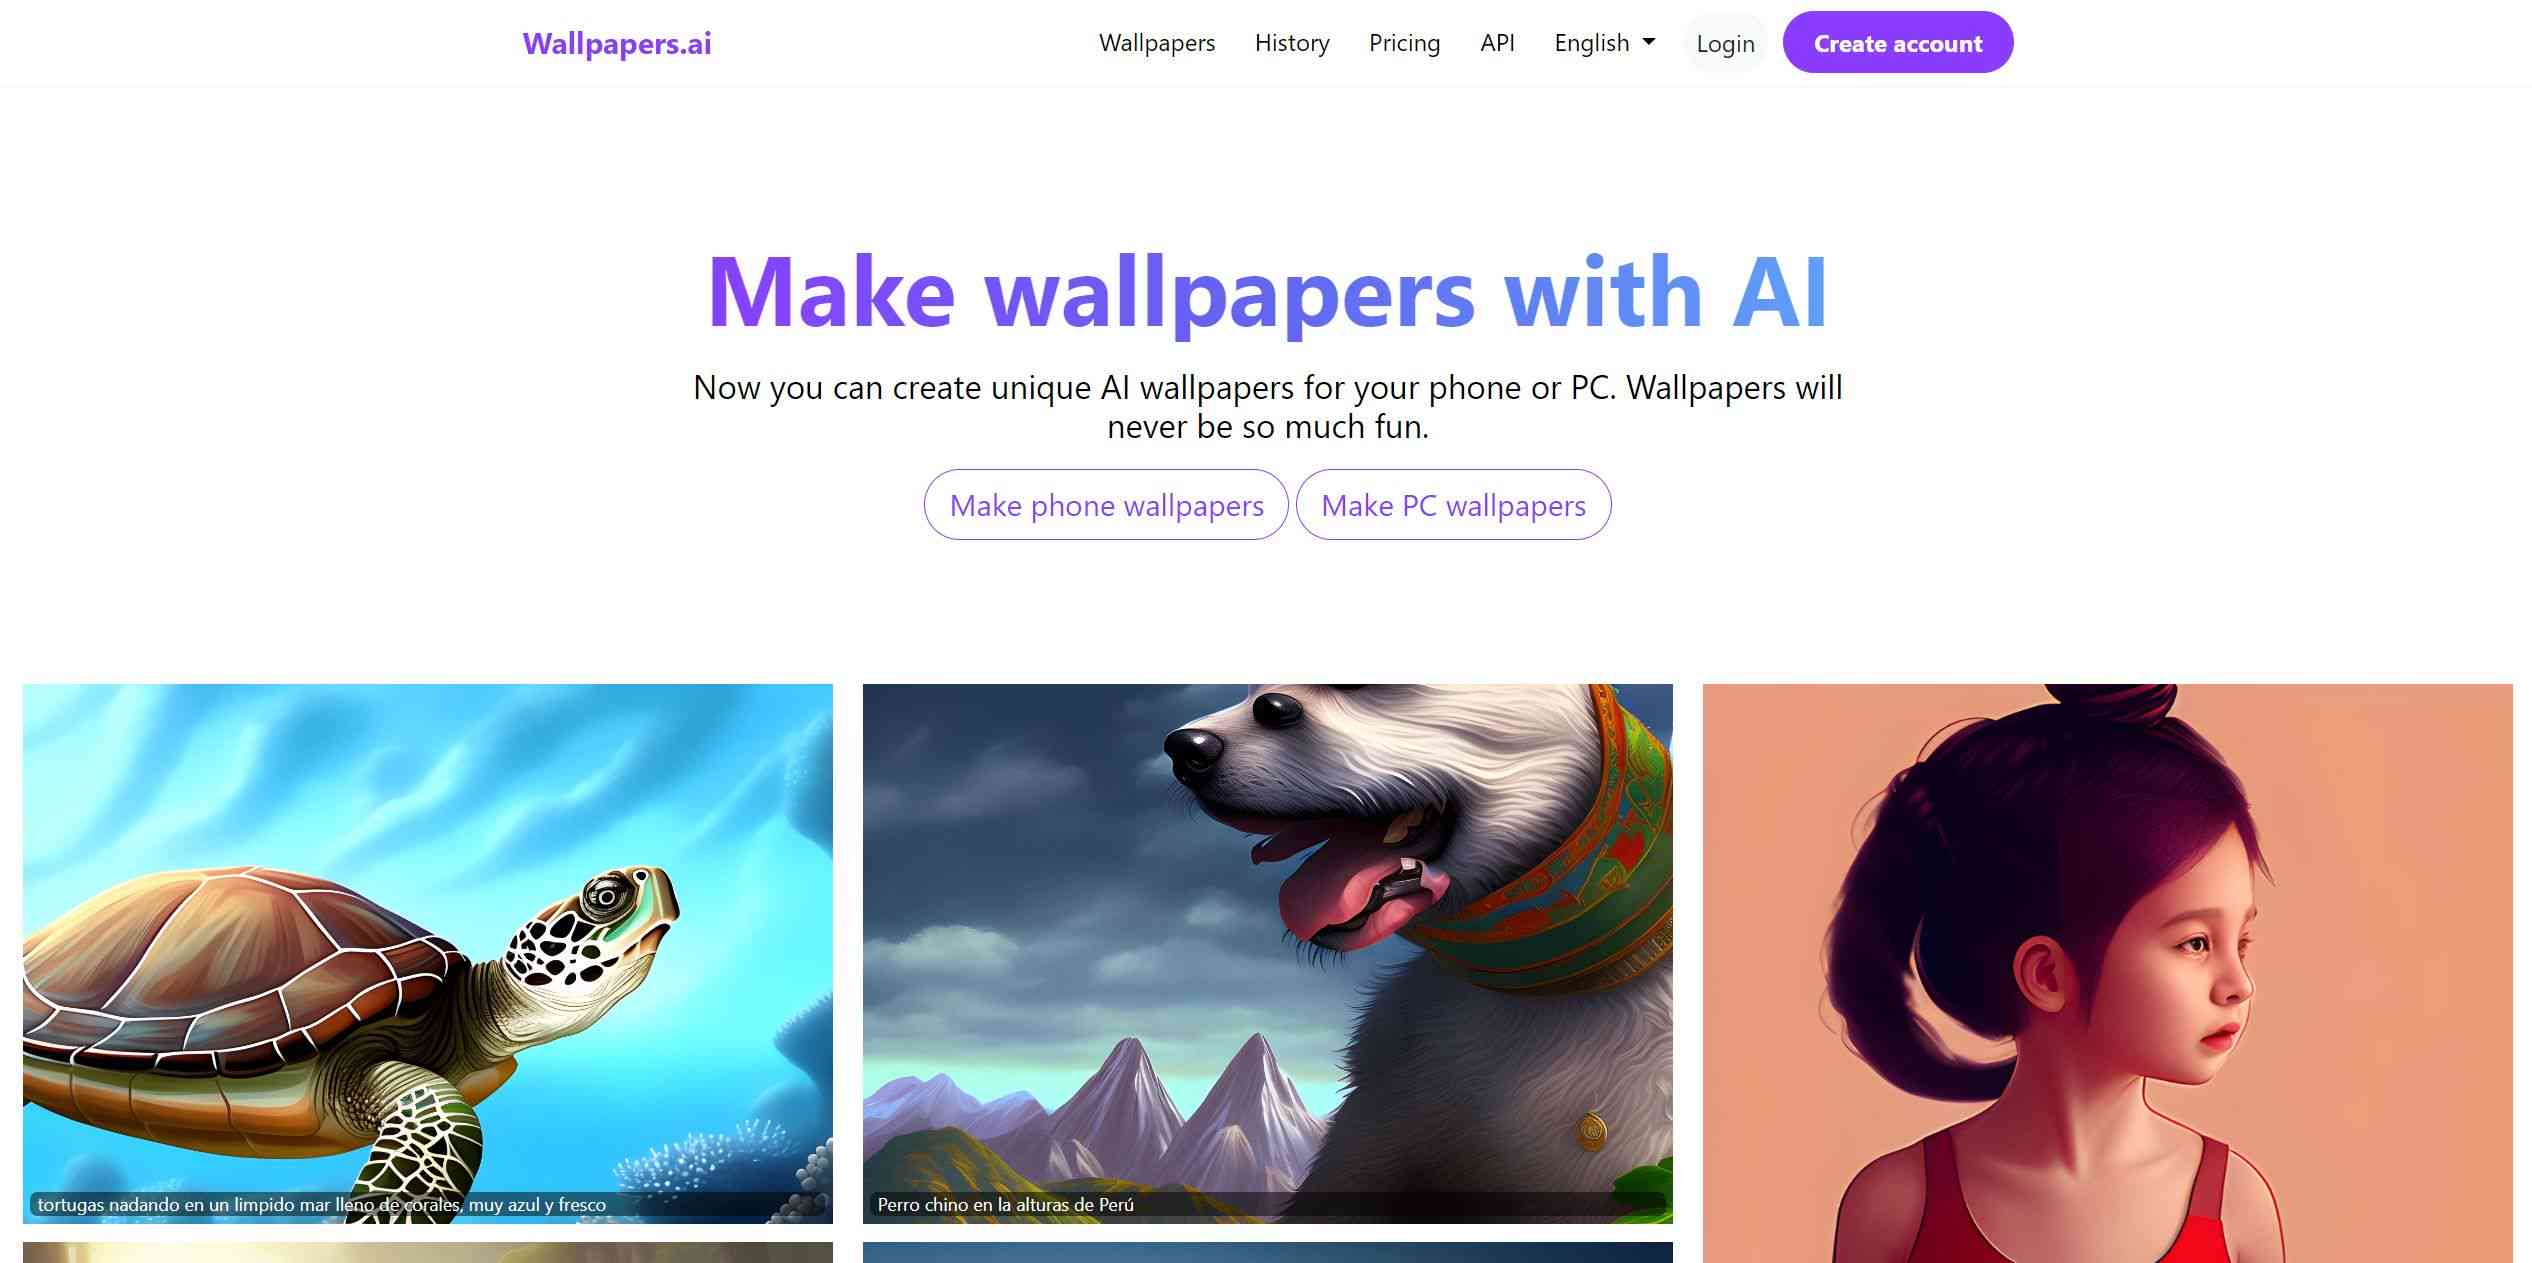This screenshot has width=2532, height=1263.
Task: Click the coral turtle image caption
Action: coord(320,1202)
